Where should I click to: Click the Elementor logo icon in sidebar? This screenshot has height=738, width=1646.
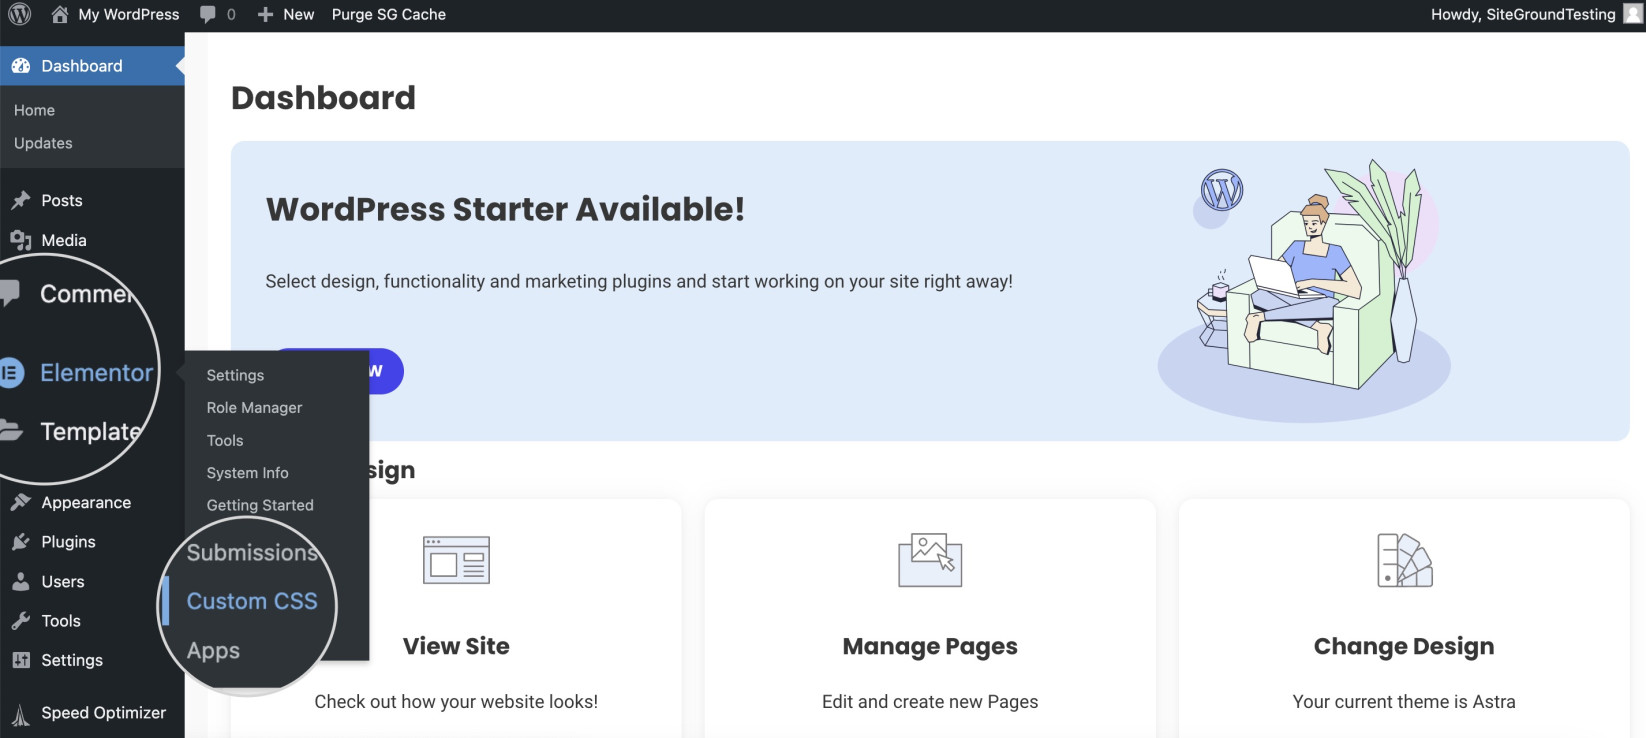pos(11,373)
